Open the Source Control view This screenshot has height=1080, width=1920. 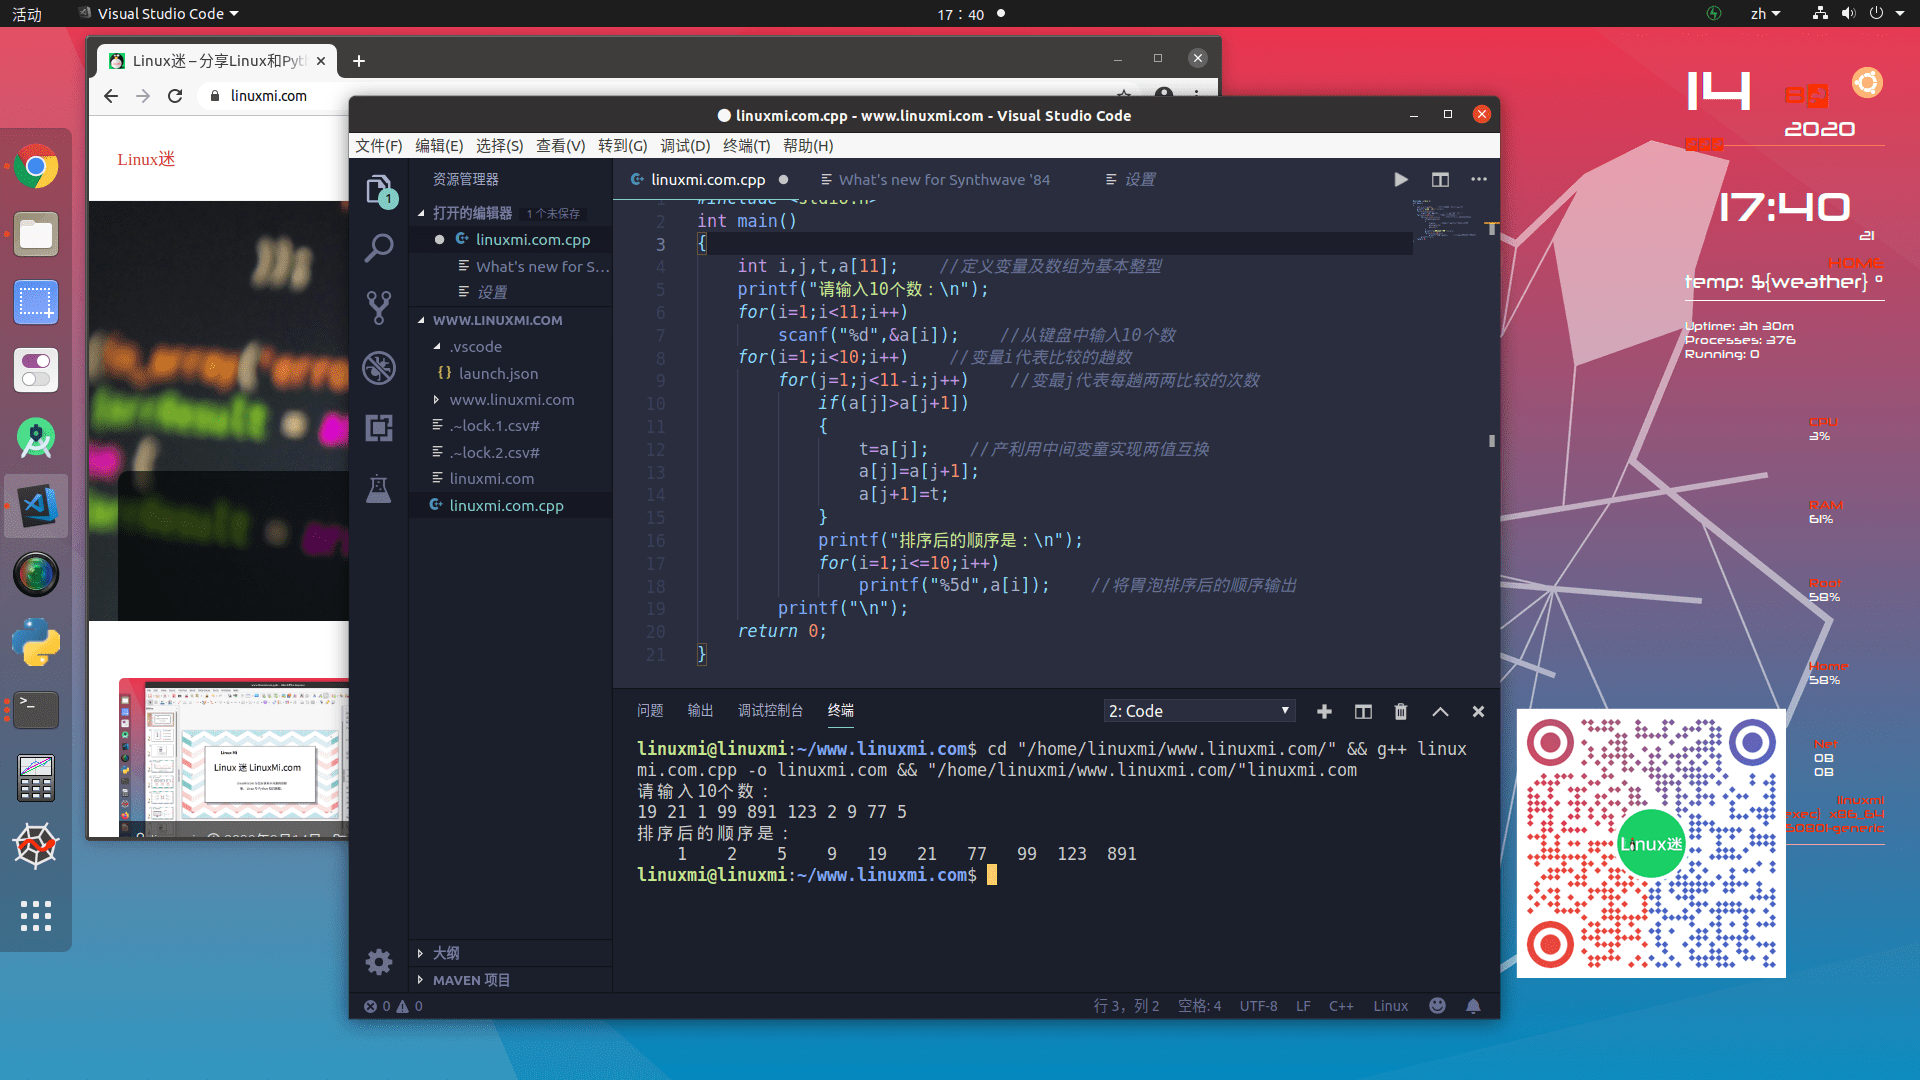(x=379, y=307)
